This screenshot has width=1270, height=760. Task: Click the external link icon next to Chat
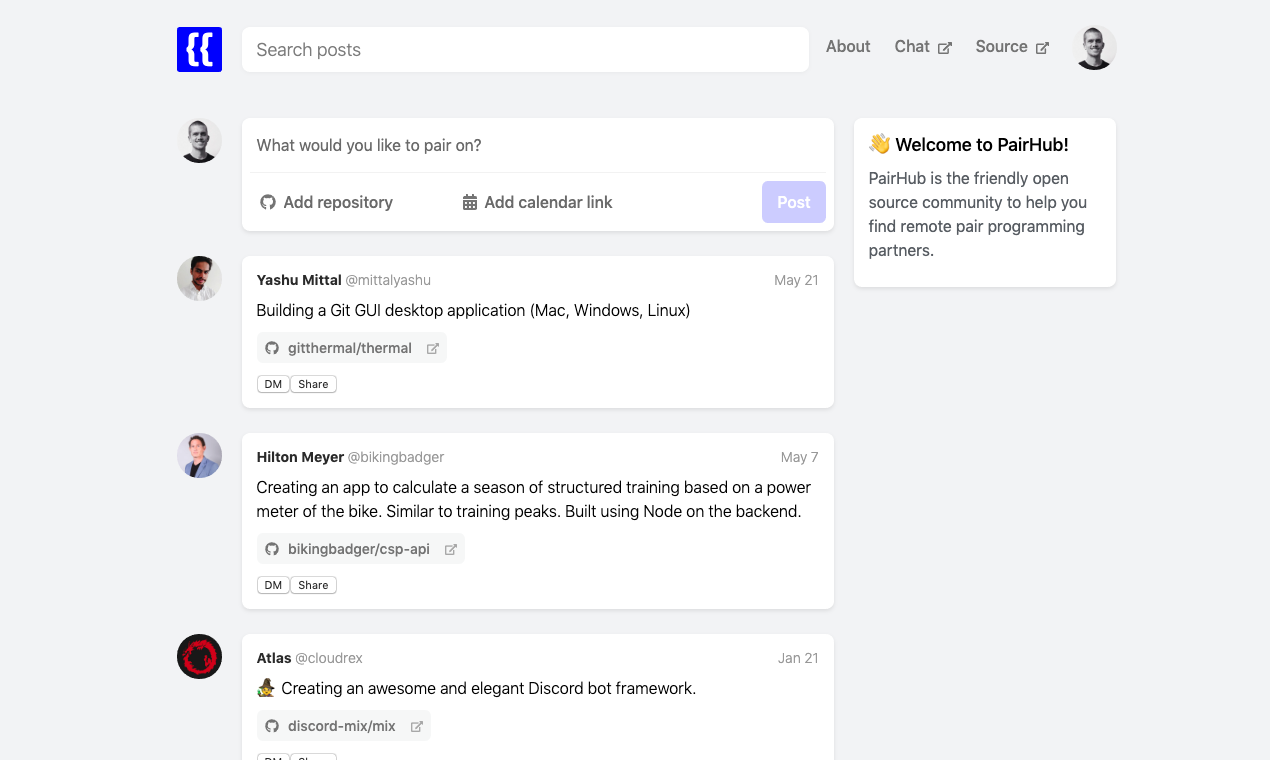pyautogui.click(x=946, y=47)
